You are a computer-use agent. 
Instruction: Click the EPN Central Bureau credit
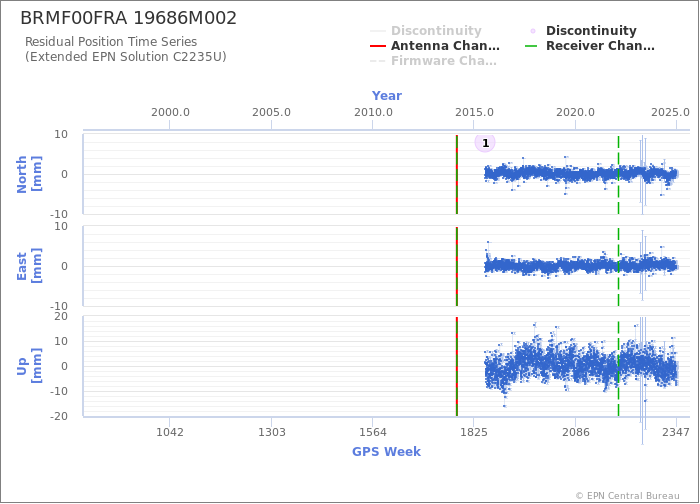click(628, 496)
